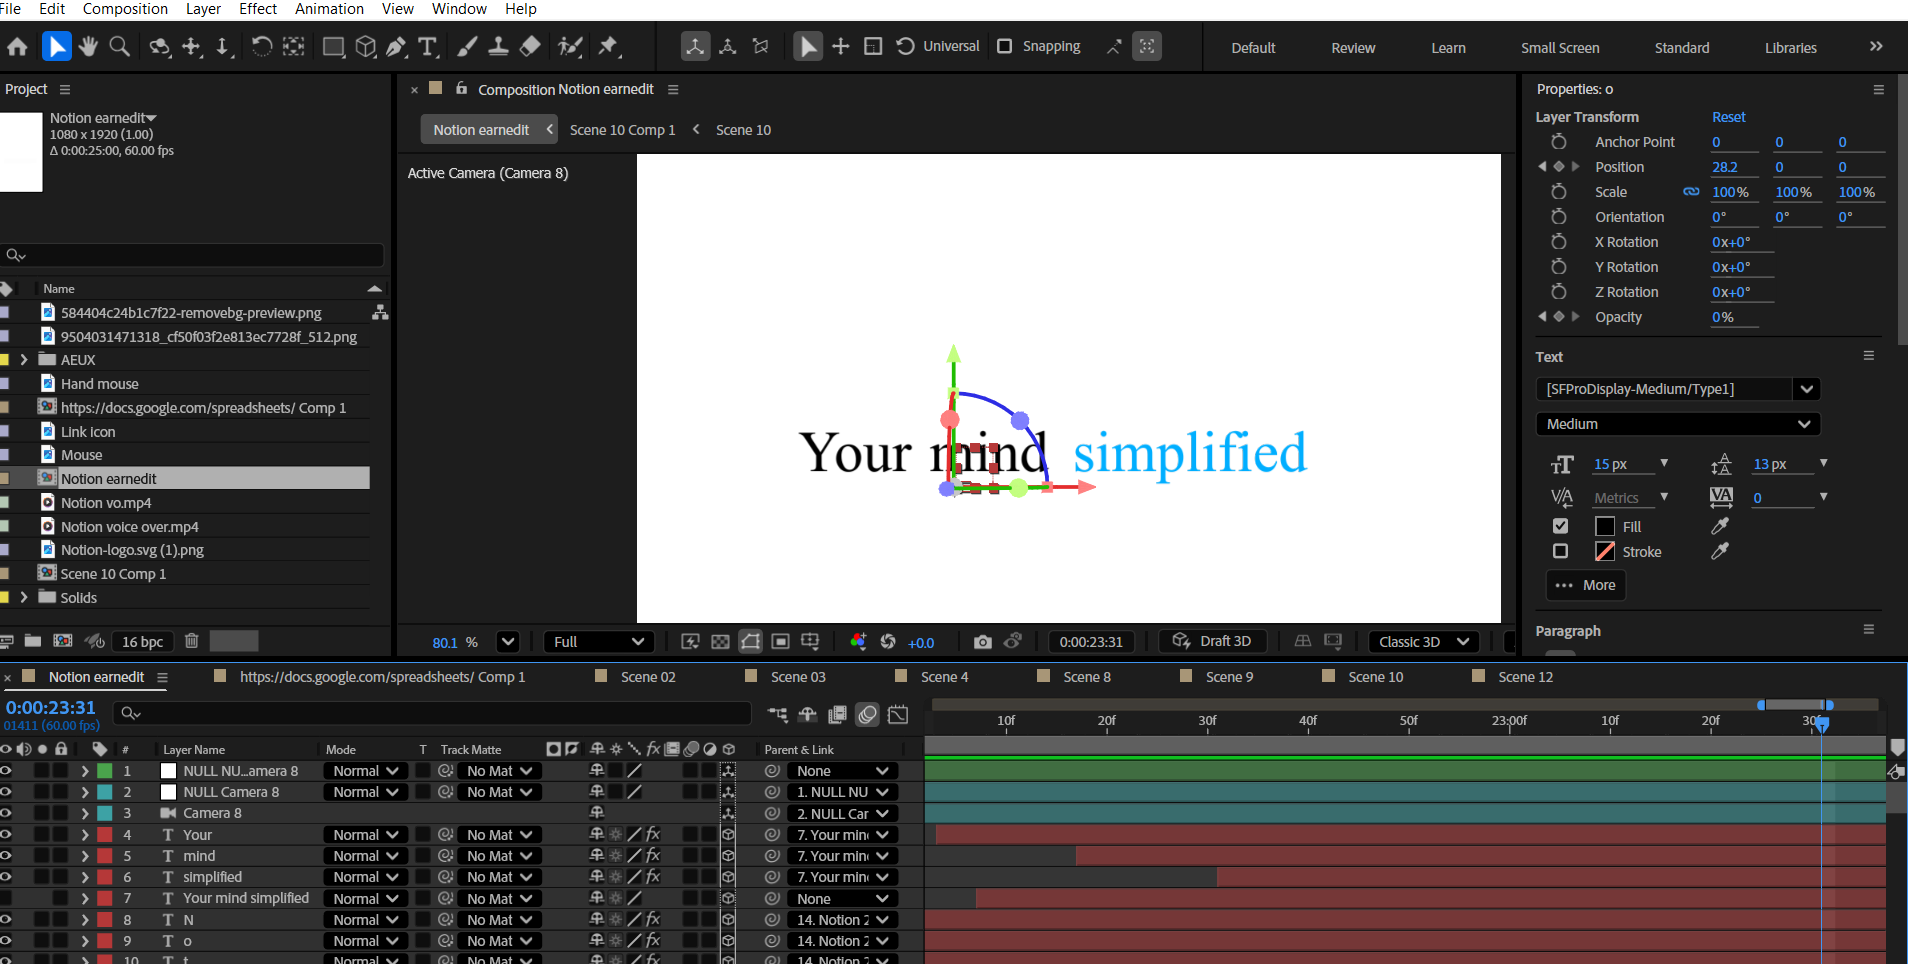Screen dimensions: 1908x964
Task: Click the Eraser tool icon
Action: [x=530, y=47]
